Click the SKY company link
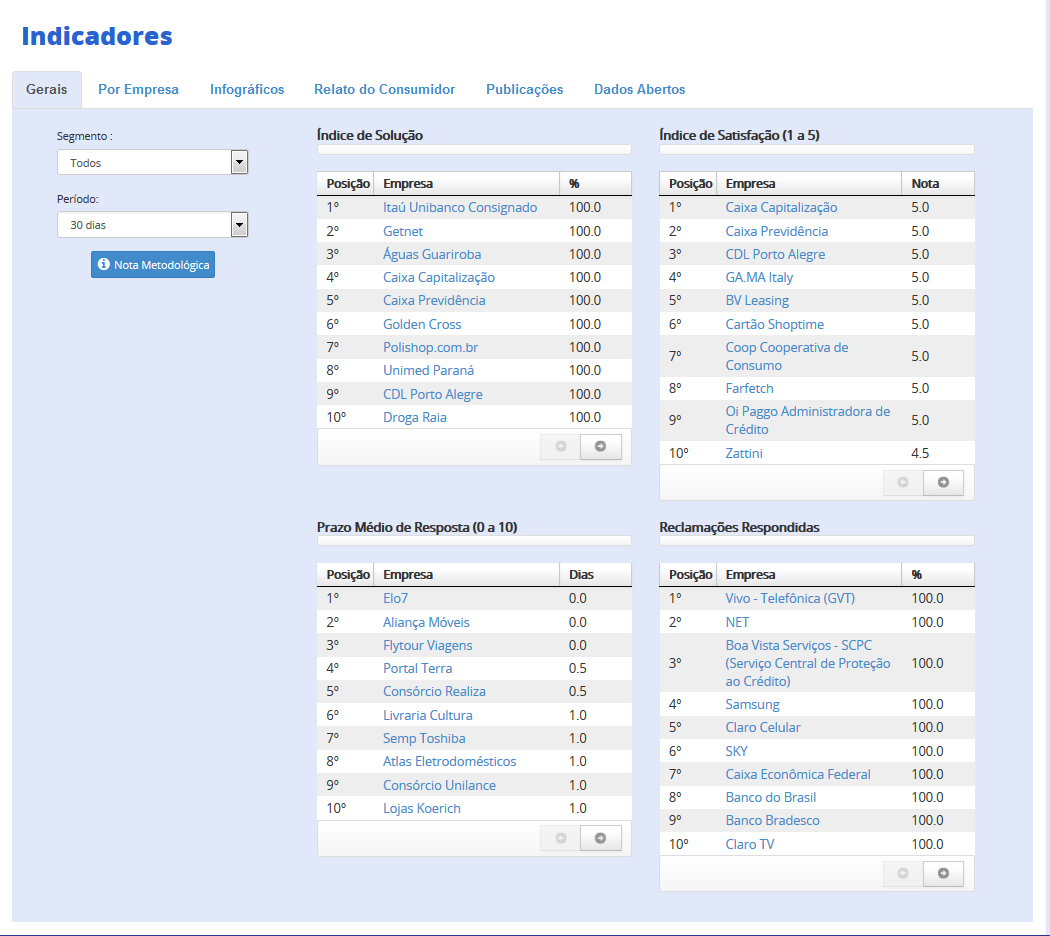Viewport: 1050px width, 936px height. pos(737,751)
